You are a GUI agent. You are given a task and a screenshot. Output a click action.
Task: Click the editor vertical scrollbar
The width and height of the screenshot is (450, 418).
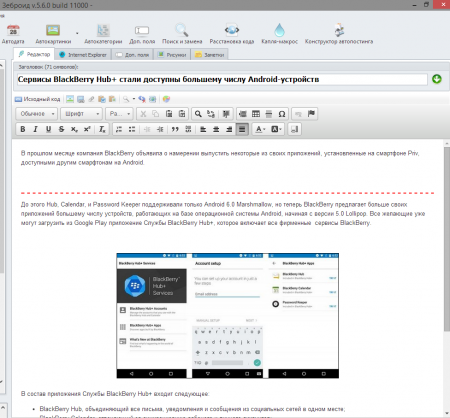(x=447, y=238)
